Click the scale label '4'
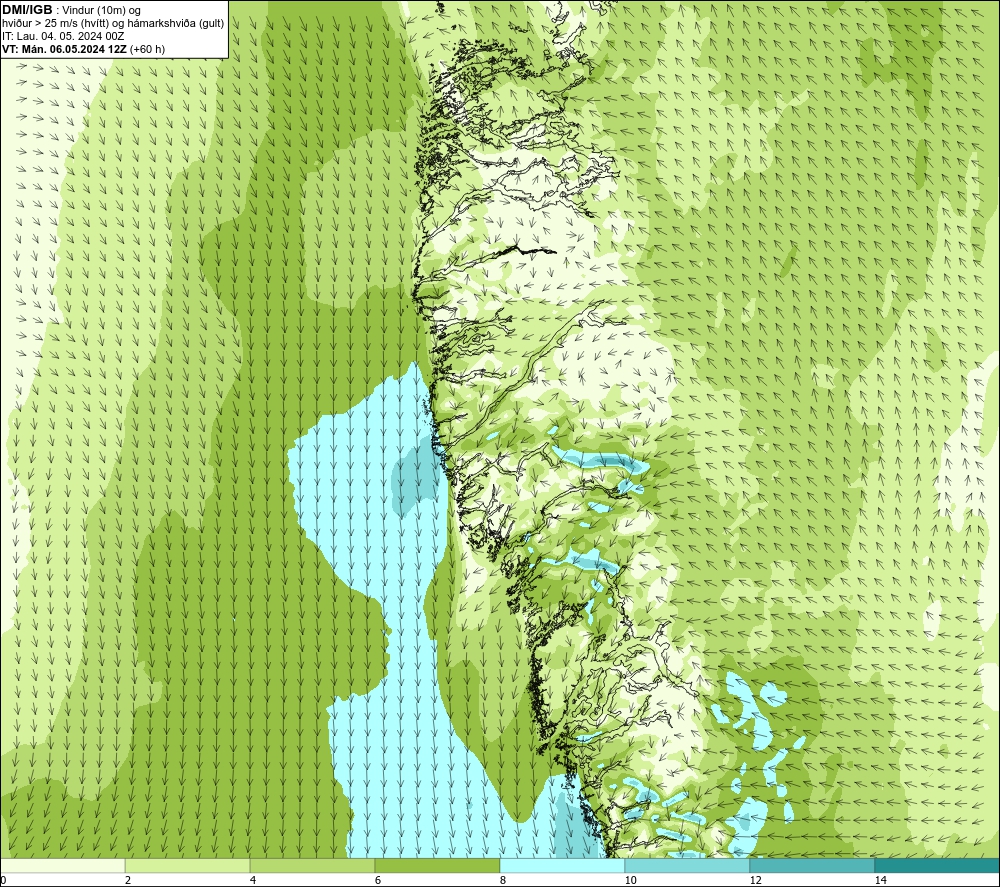1000x887 pixels. [x=253, y=880]
